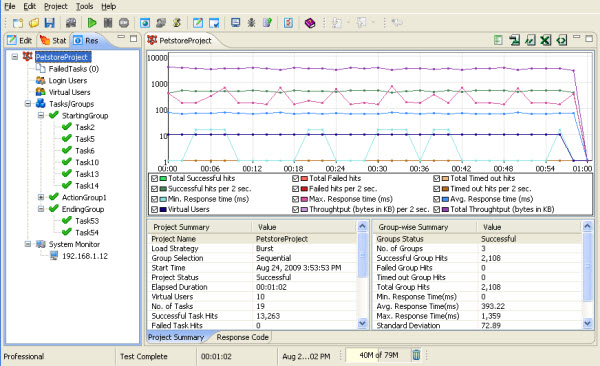
Task: Select Task10 in the tree
Action: pyautogui.click(x=87, y=162)
